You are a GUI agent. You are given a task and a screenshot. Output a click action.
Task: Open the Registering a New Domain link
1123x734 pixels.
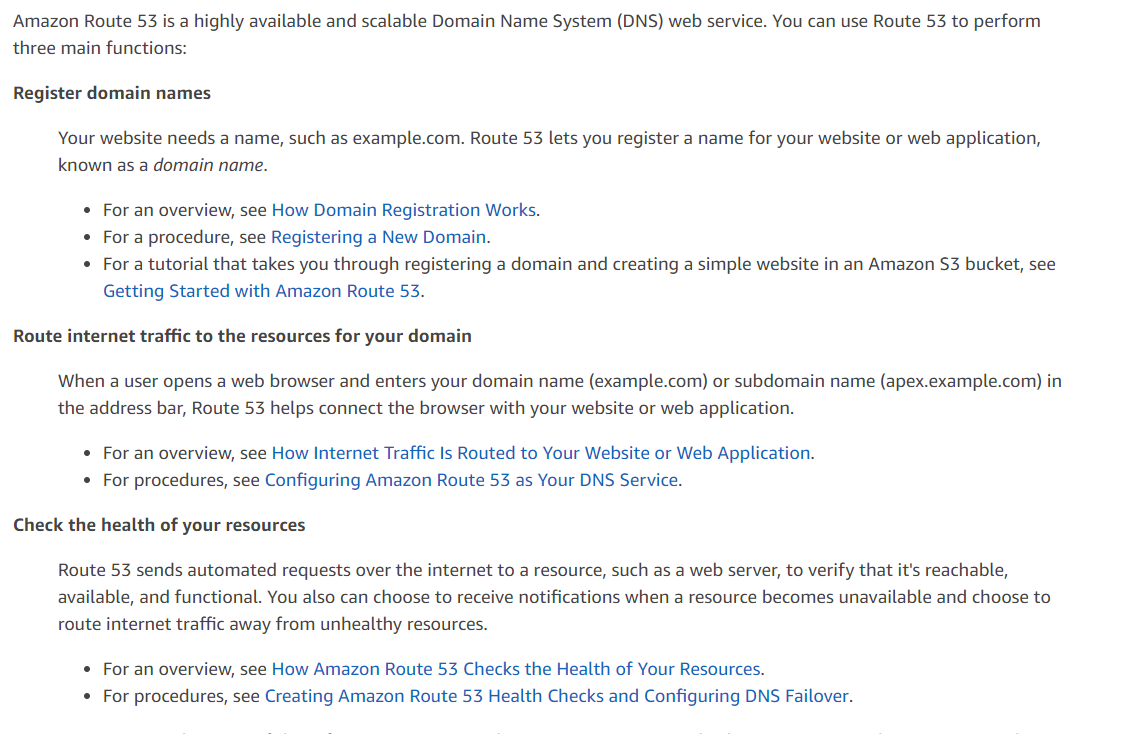click(x=378, y=237)
